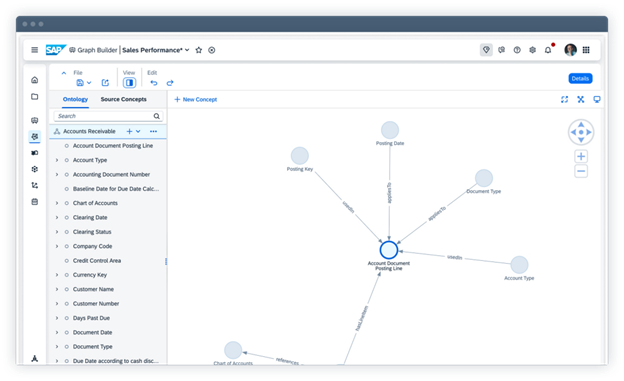Mark Sales Performance as favorite with star
The height and width of the screenshot is (381, 624).
point(199,50)
